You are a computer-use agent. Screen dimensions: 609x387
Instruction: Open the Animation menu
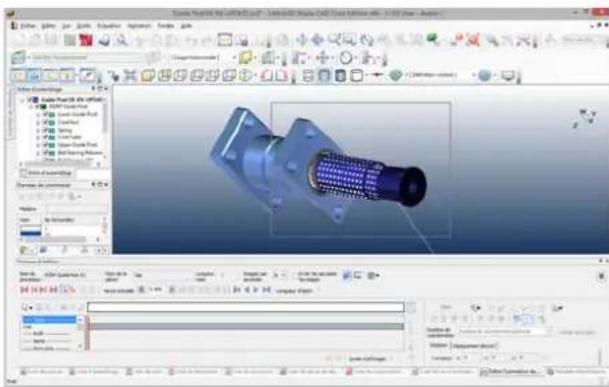[x=139, y=26]
